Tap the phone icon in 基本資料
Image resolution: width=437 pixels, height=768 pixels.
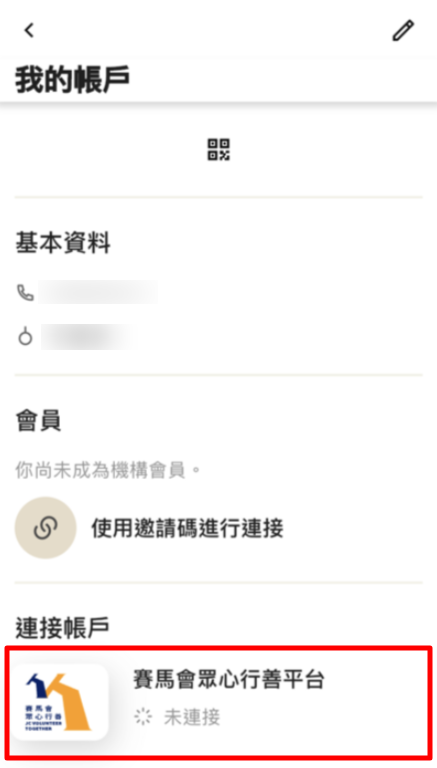(x=25, y=293)
